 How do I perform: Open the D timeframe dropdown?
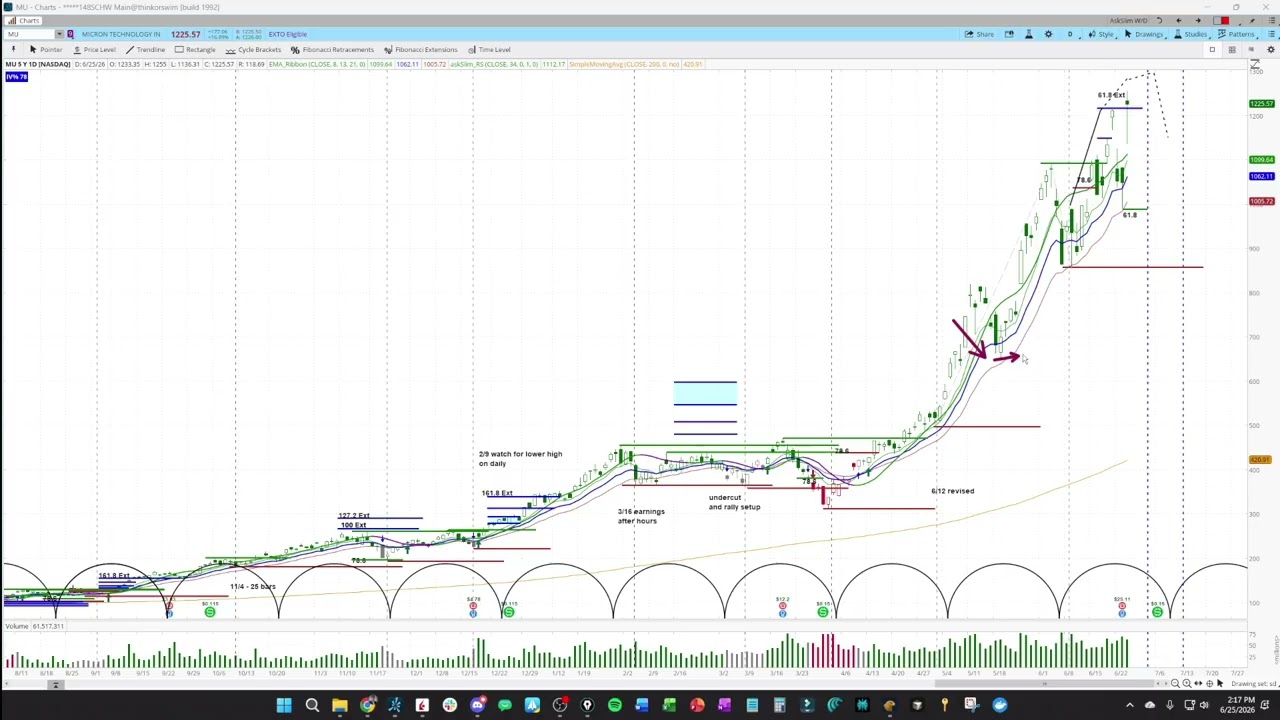1071,34
